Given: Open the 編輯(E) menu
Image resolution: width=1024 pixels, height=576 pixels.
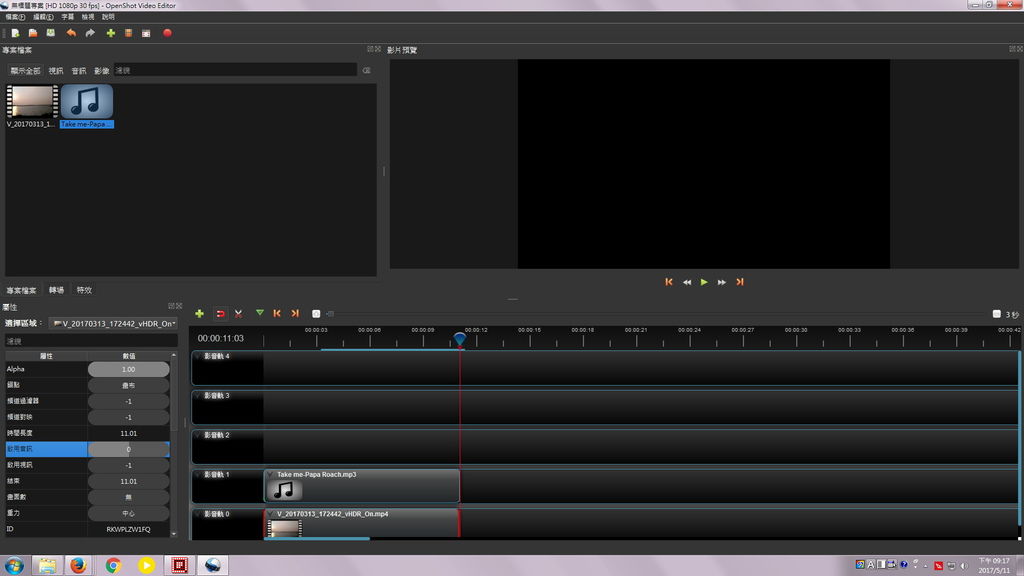Looking at the screenshot, I should click(x=43, y=17).
